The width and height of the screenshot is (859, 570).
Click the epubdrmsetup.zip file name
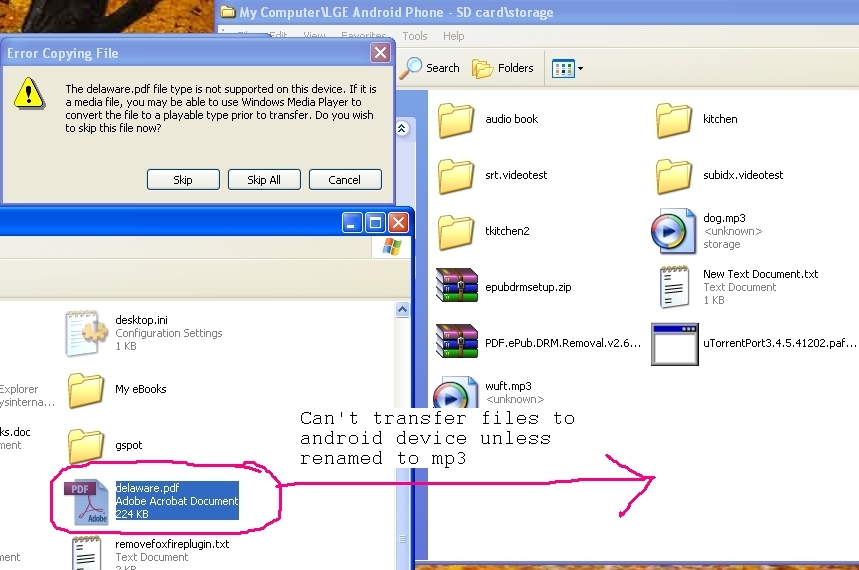pyautogui.click(x=528, y=287)
